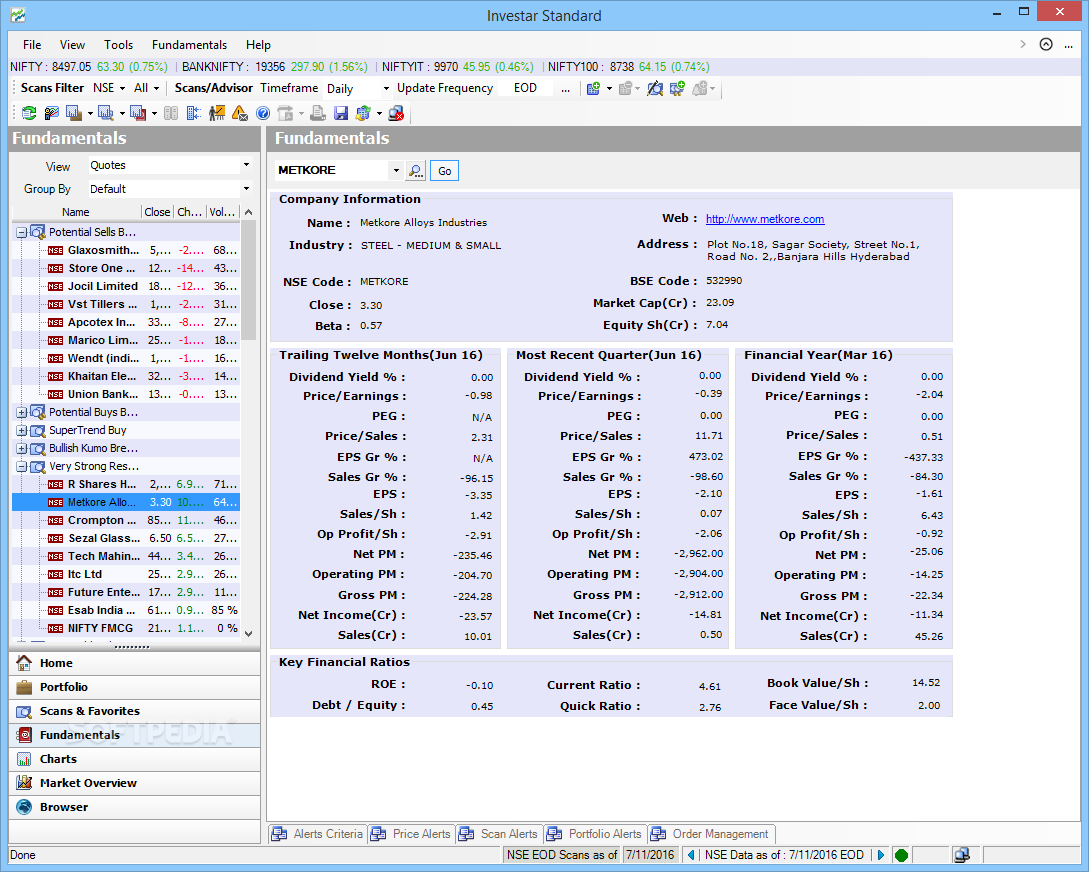Open the metkore.com website link
Image resolution: width=1089 pixels, height=872 pixels.
(765, 219)
